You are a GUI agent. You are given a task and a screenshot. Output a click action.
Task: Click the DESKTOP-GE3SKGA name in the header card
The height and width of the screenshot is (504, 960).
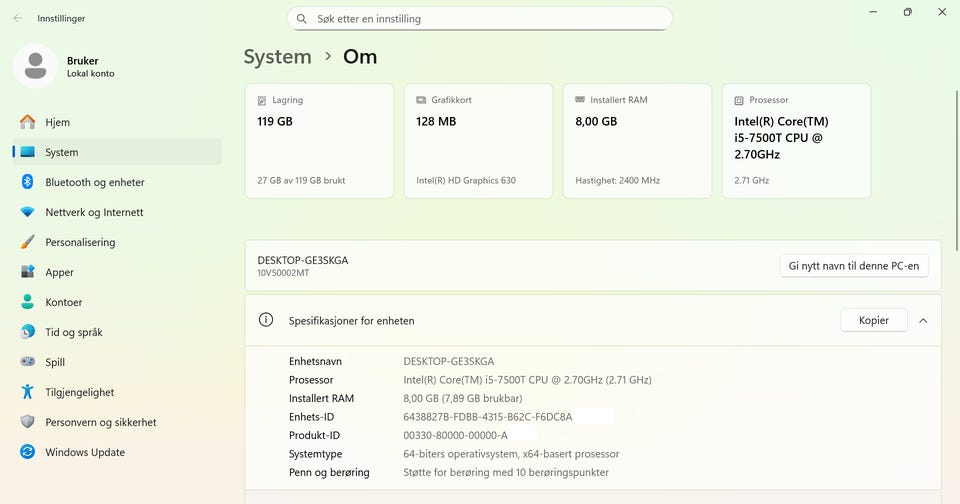click(x=302, y=260)
